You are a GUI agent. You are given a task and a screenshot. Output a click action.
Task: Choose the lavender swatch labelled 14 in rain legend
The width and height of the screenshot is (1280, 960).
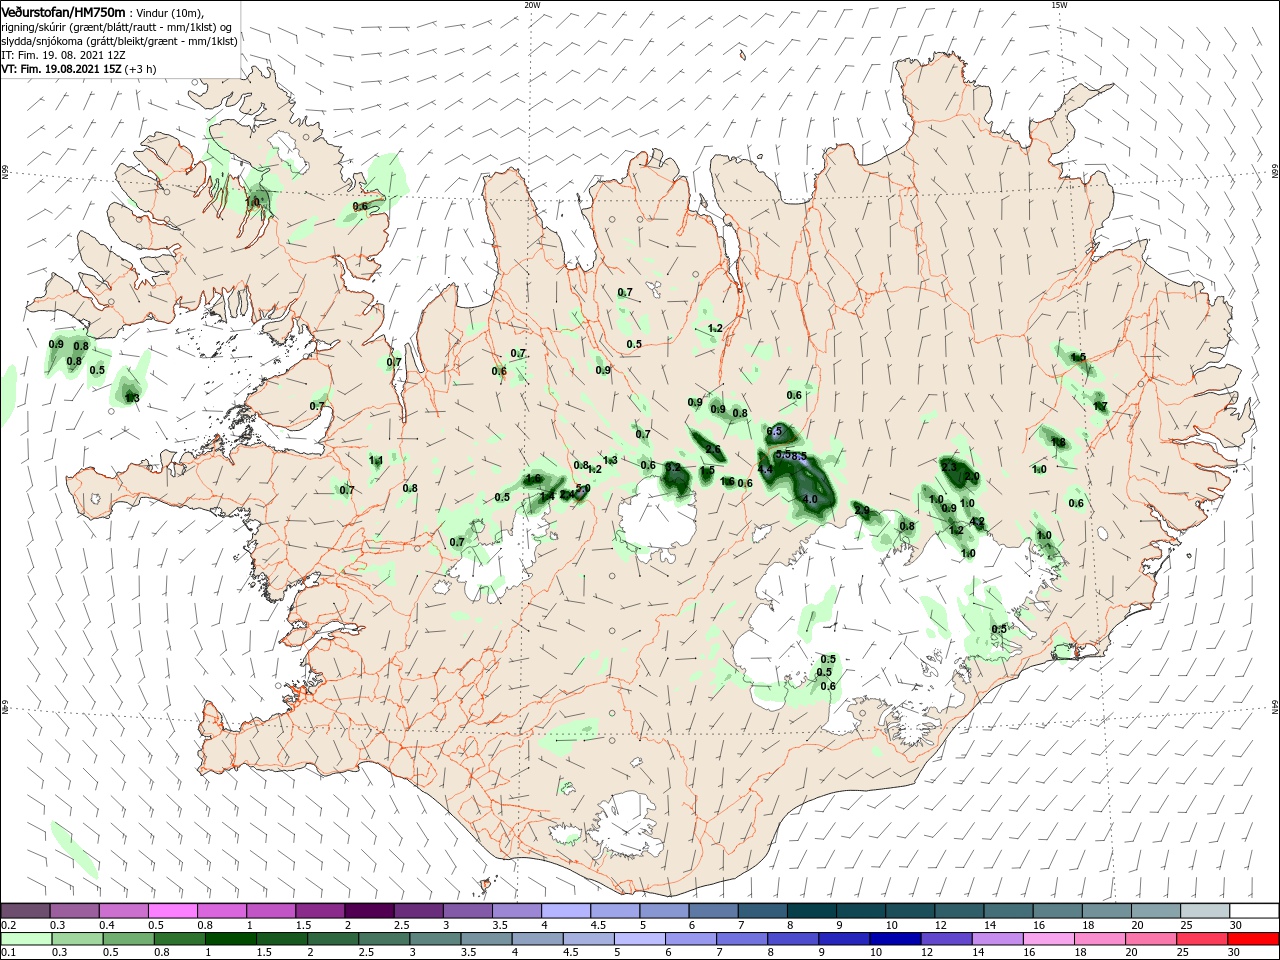(x=996, y=940)
